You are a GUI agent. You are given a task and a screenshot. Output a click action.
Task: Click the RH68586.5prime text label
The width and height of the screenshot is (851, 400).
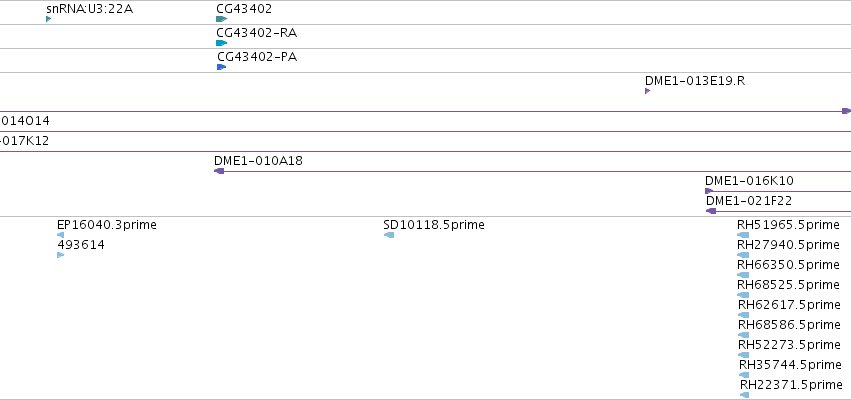pyautogui.click(x=789, y=325)
